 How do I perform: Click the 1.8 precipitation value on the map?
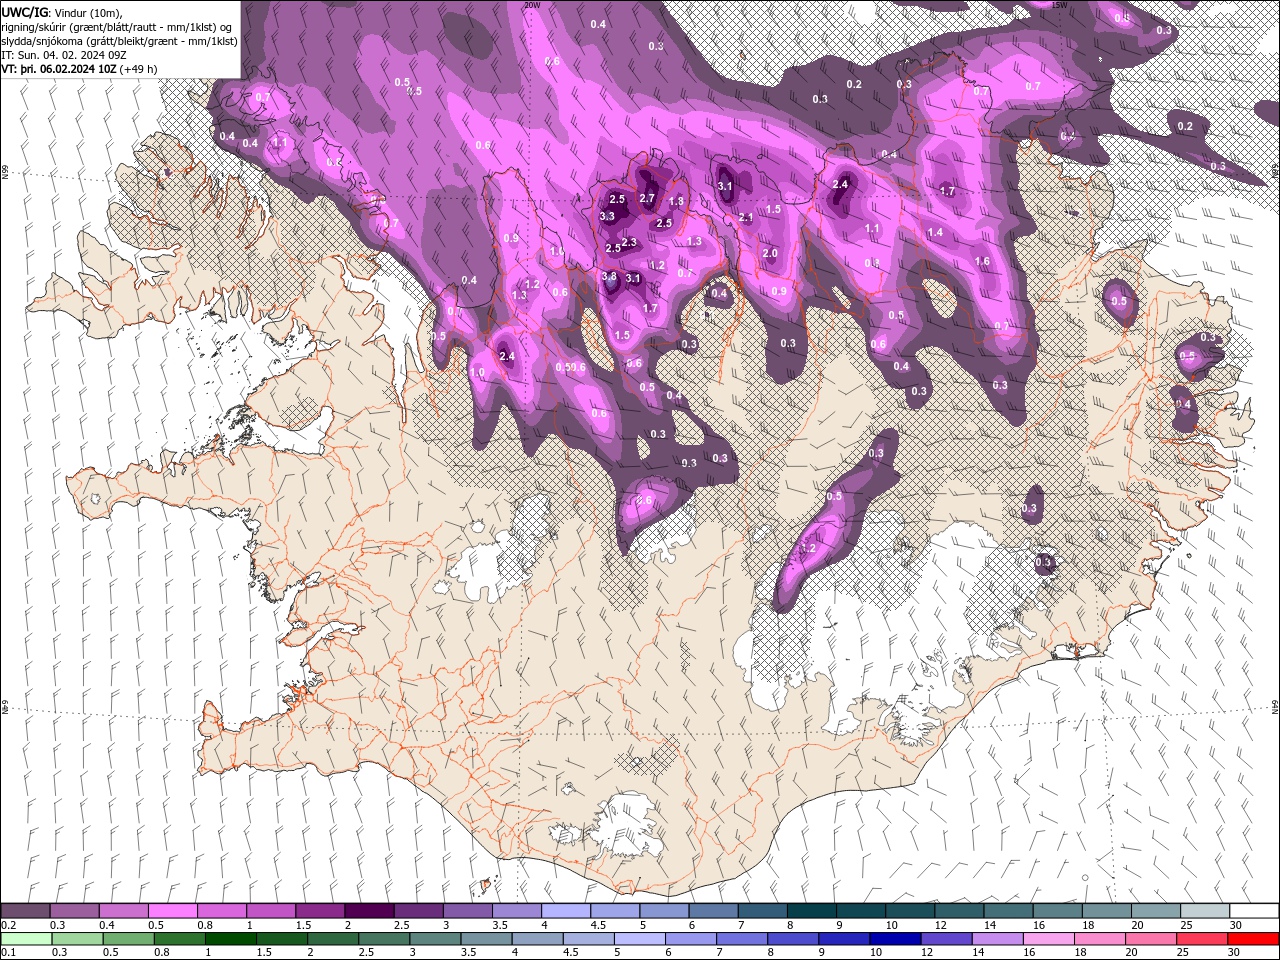coord(676,202)
